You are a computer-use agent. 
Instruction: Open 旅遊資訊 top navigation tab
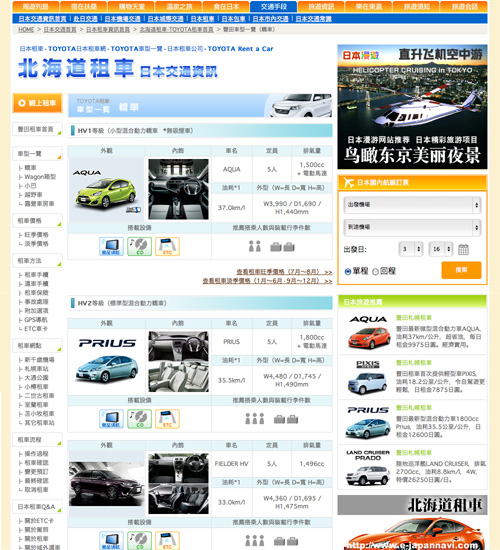tap(321, 6)
